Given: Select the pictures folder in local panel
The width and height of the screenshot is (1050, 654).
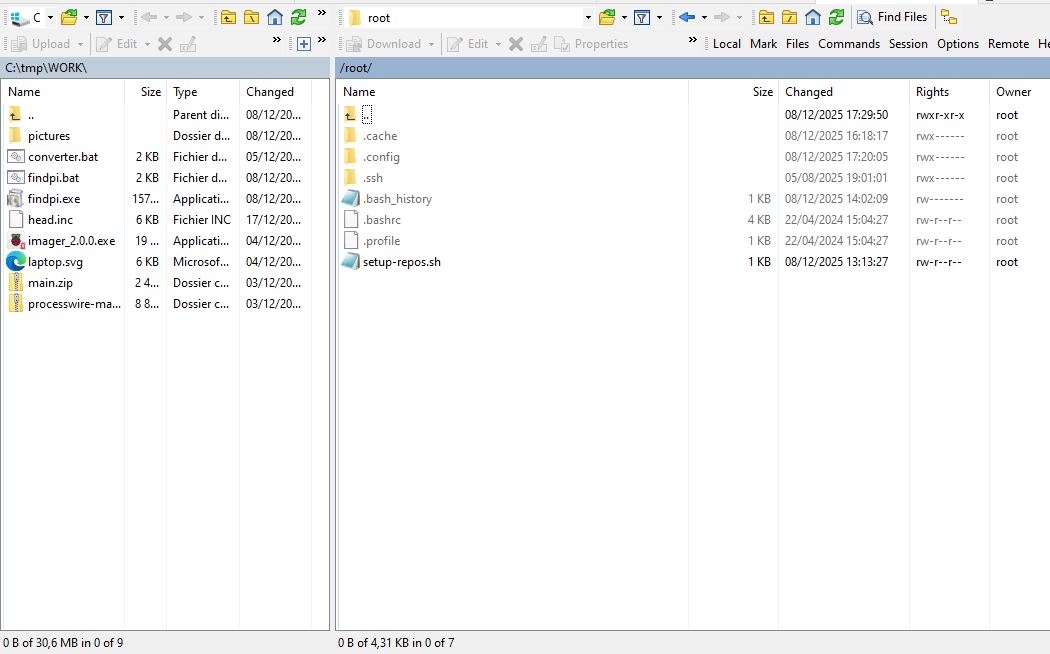Looking at the screenshot, I should [49, 136].
